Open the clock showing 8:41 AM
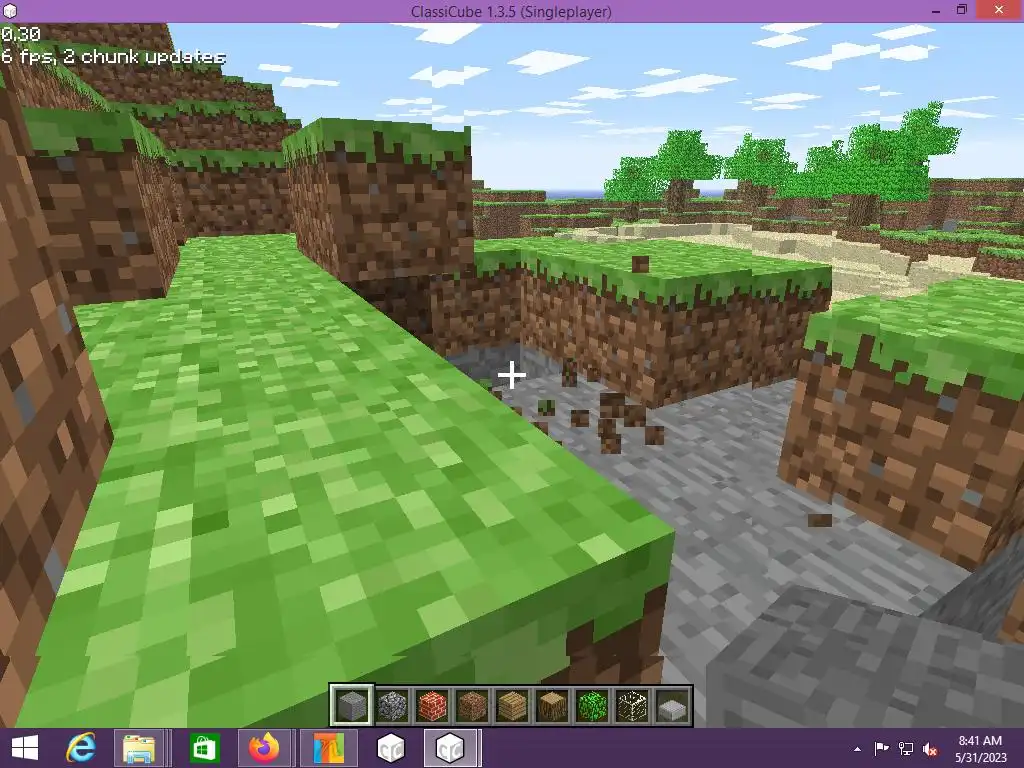1024x768 pixels. 980,749
